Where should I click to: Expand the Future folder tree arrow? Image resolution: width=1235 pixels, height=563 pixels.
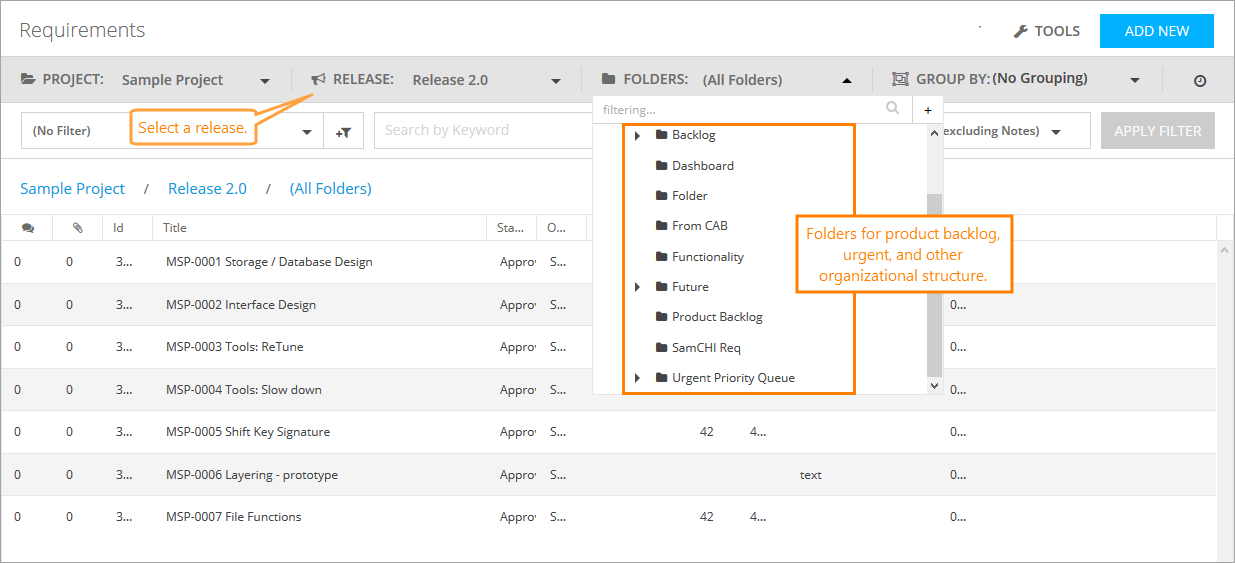[x=638, y=287]
